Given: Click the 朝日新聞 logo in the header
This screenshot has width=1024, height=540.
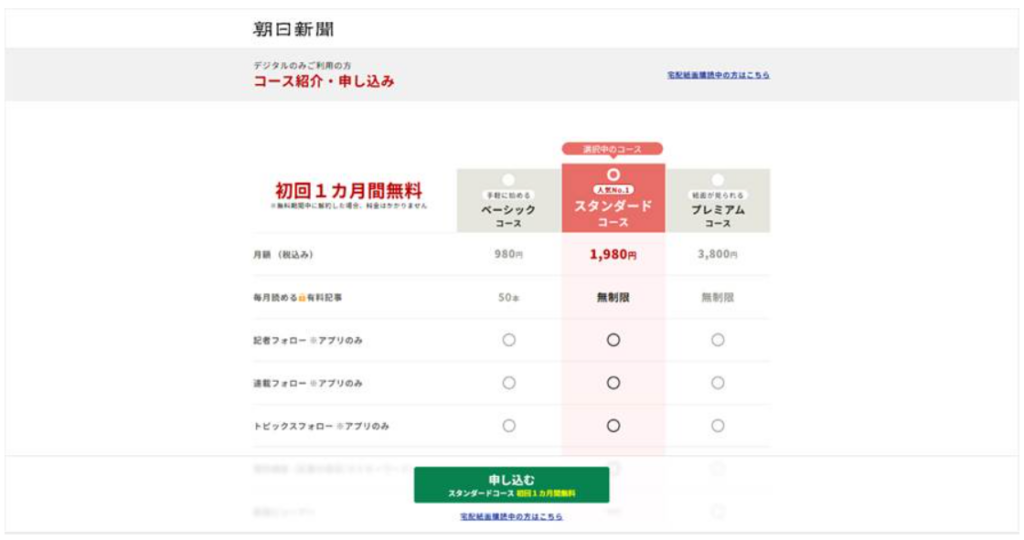Looking at the screenshot, I should [x=293, y=29].
